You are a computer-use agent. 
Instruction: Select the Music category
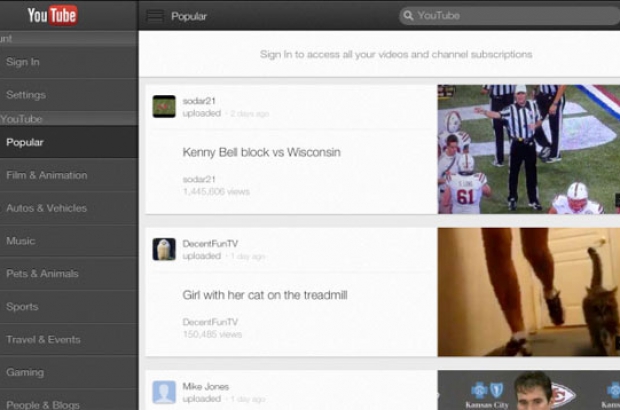[x=20, y=241]
